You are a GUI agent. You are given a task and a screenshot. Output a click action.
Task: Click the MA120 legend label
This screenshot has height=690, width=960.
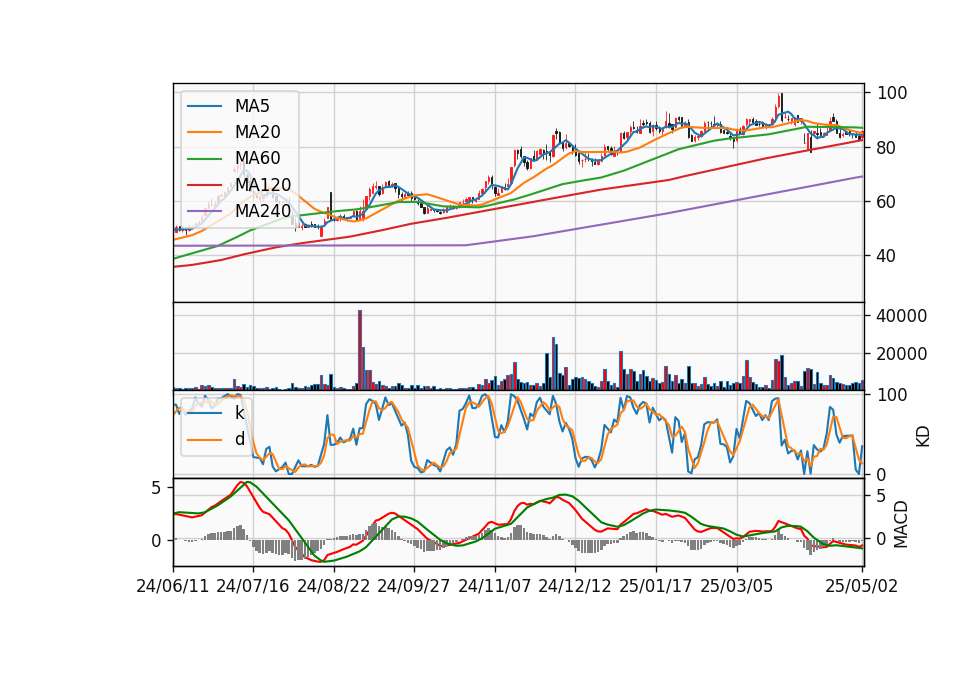[x=263, y=185]
